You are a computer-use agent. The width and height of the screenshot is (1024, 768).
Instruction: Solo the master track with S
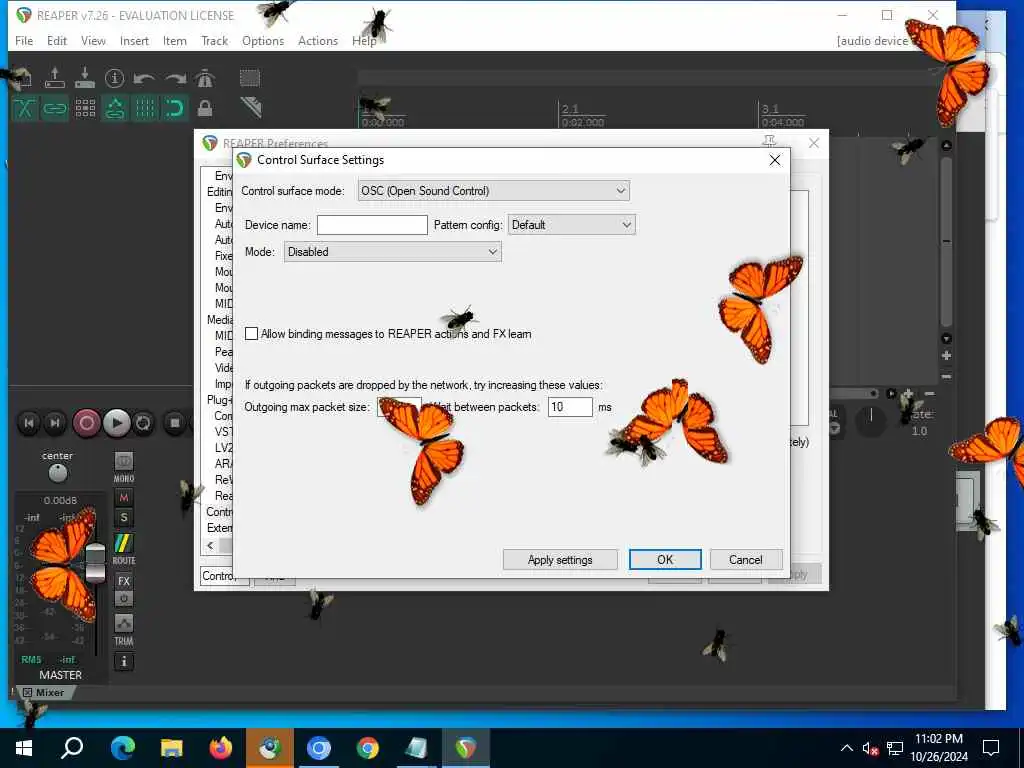pos(123,519)
